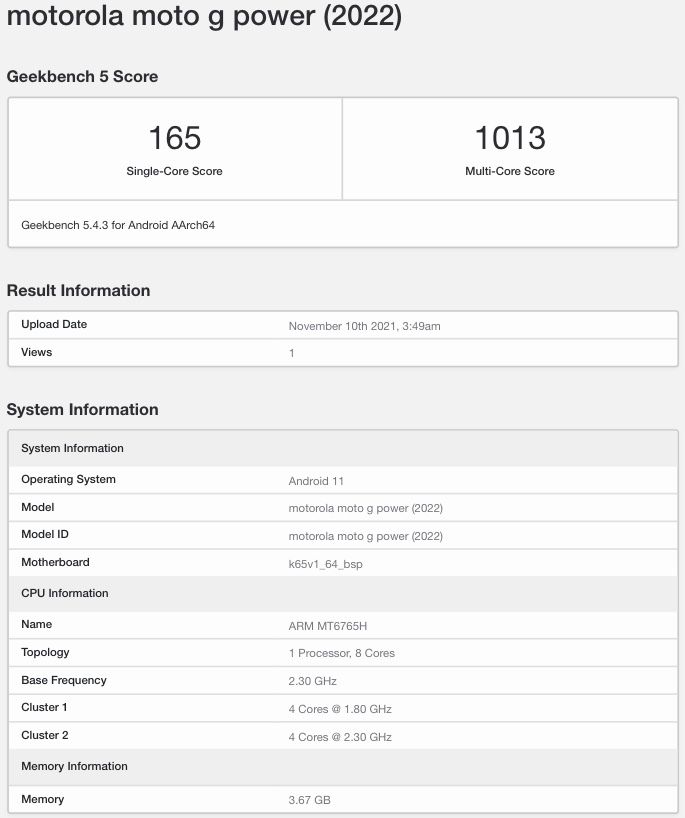Click the Topology value 1 Processor, 8 Cores
The height and width of the screenshot is (818, 685).
341,653
